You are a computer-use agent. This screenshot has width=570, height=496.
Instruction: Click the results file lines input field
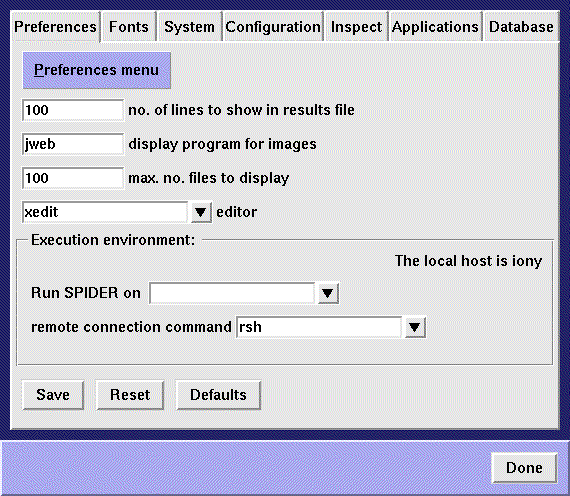[x=73, y=110]
